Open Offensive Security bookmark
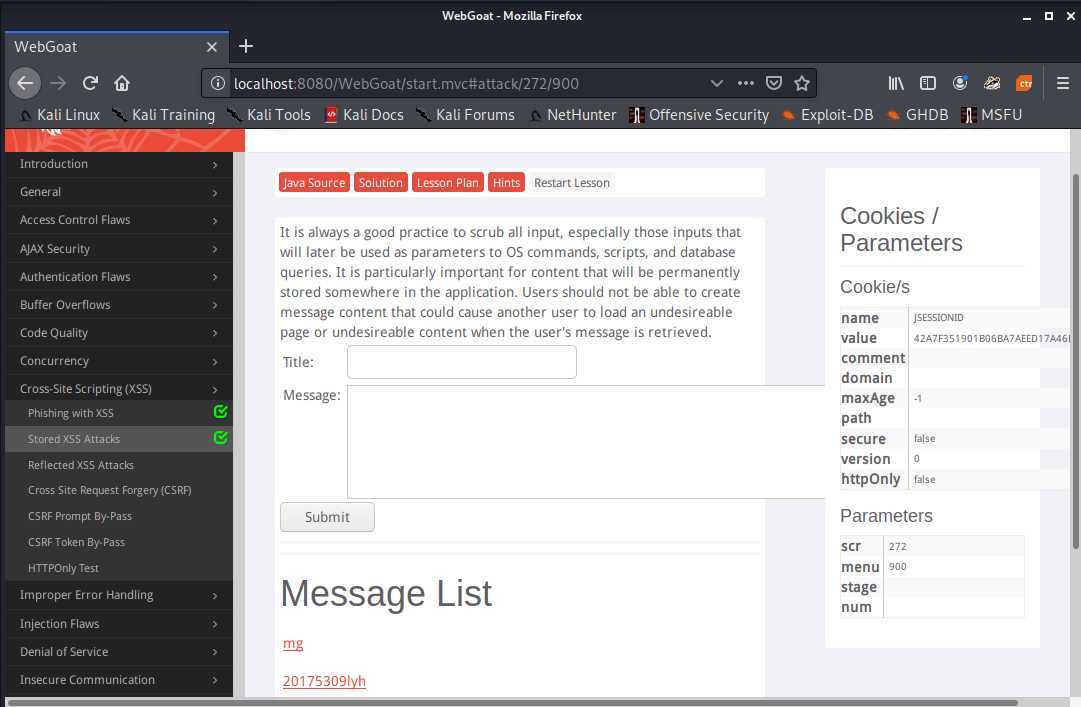The width and height of the screenshot is (1081, 707). (699, 115)
